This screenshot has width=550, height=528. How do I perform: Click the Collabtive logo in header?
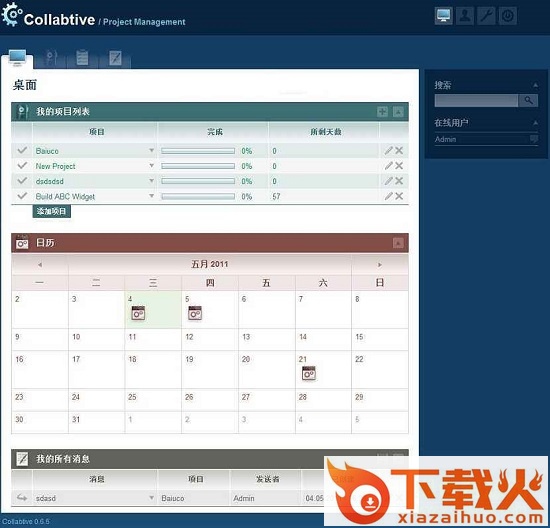[48, 16]
